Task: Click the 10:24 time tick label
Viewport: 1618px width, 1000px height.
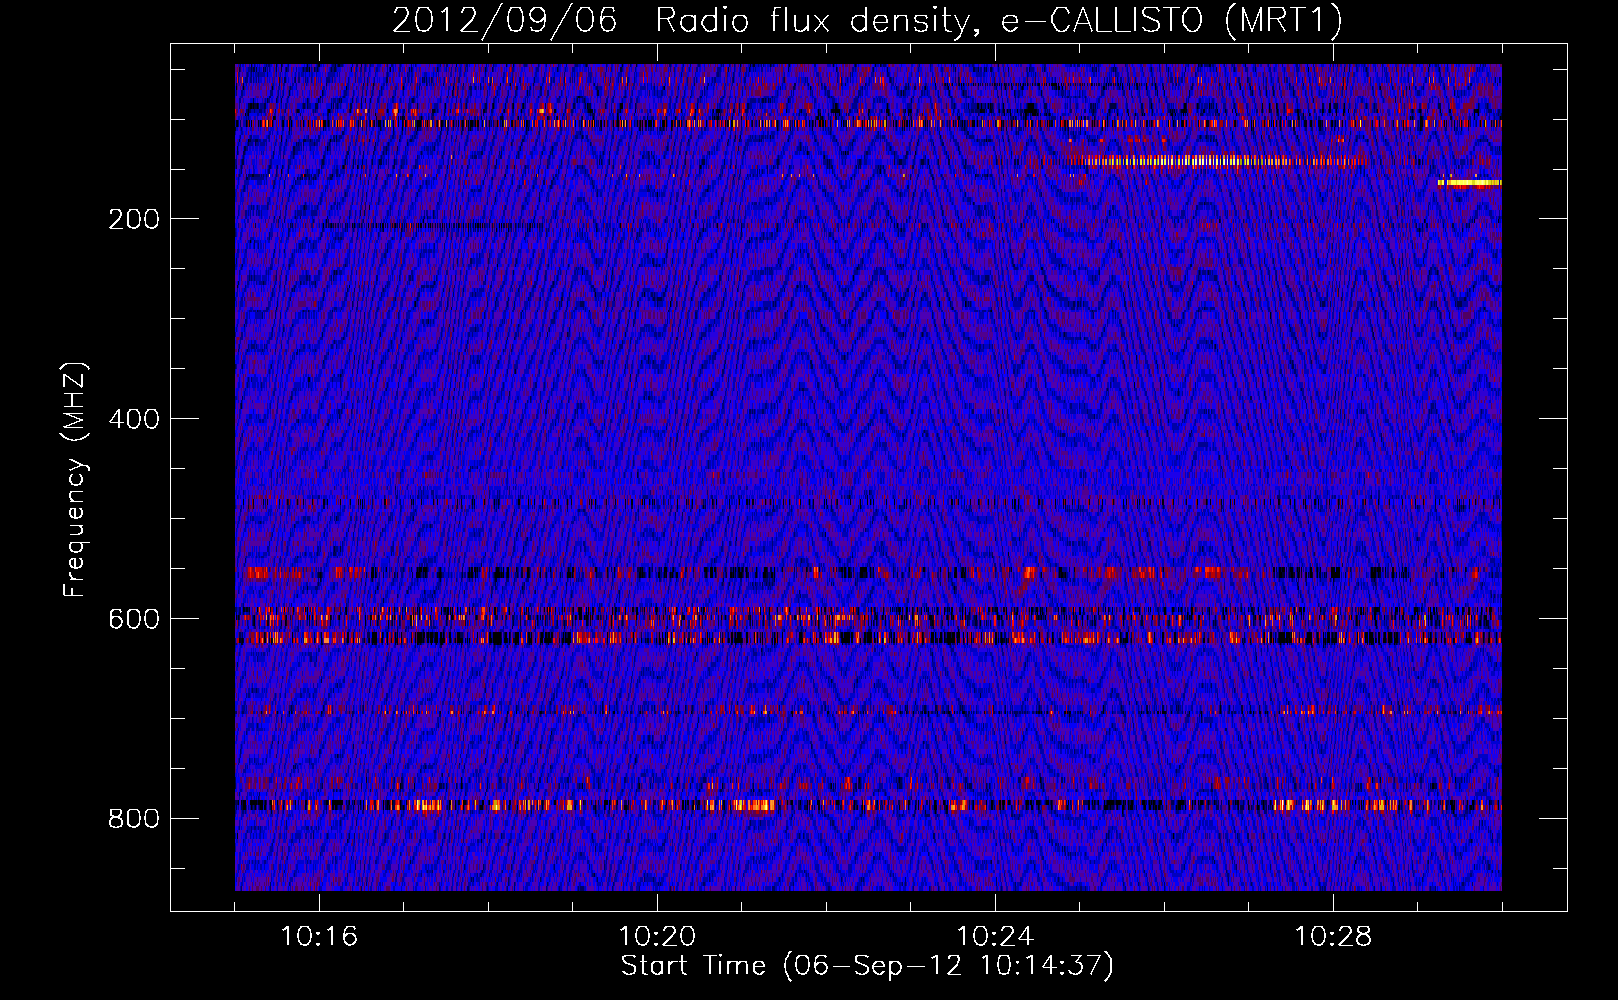Action: [x=995, y=937]
